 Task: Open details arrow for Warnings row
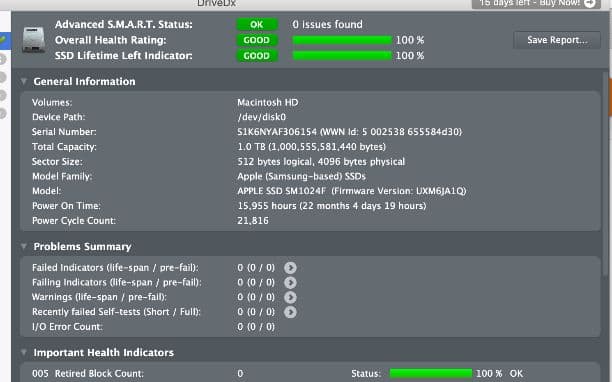pos(290,297)
